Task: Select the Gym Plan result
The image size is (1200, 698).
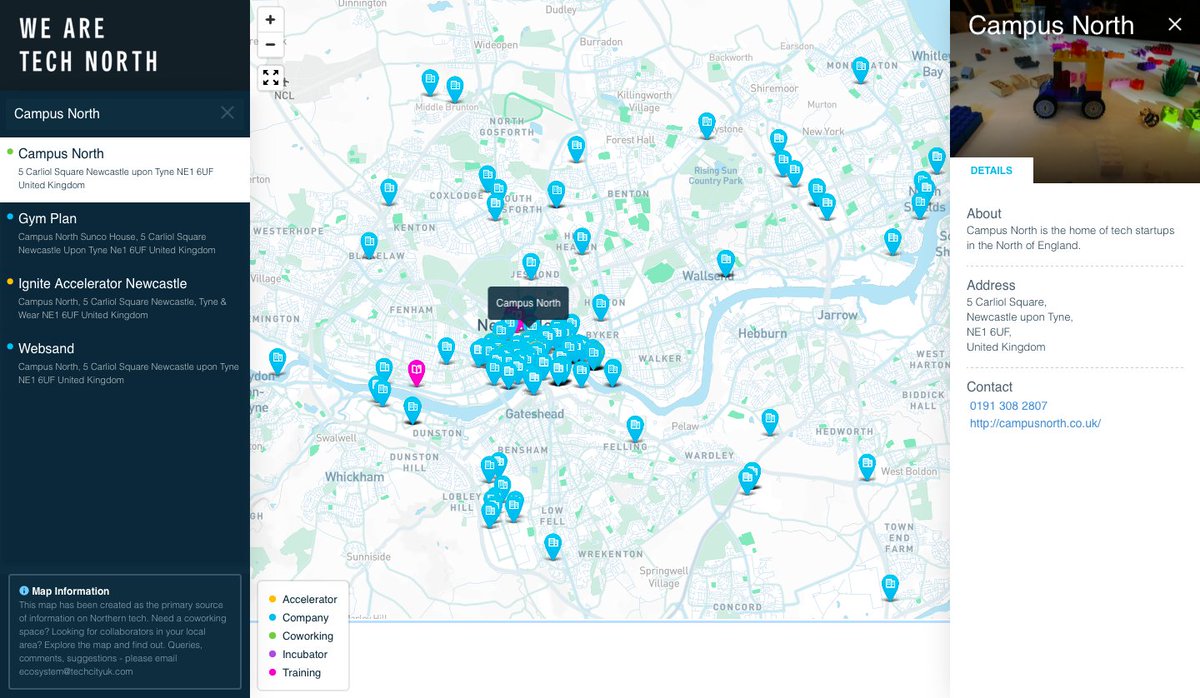Action: [x=125, y=234]
